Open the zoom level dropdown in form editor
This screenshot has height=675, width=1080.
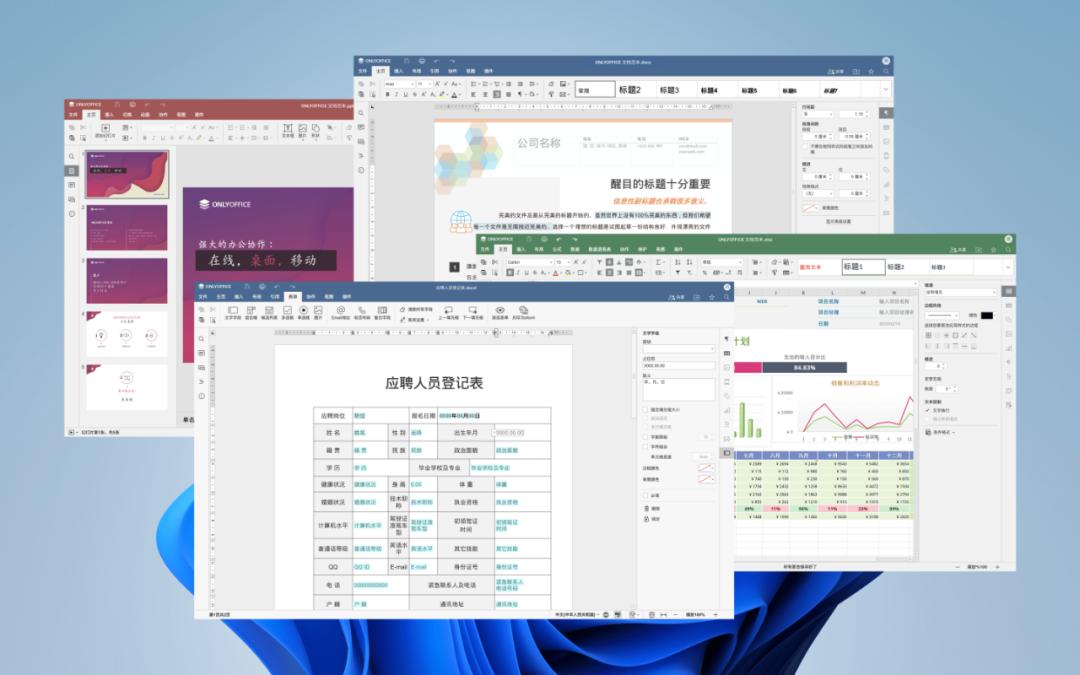[694, 614]
